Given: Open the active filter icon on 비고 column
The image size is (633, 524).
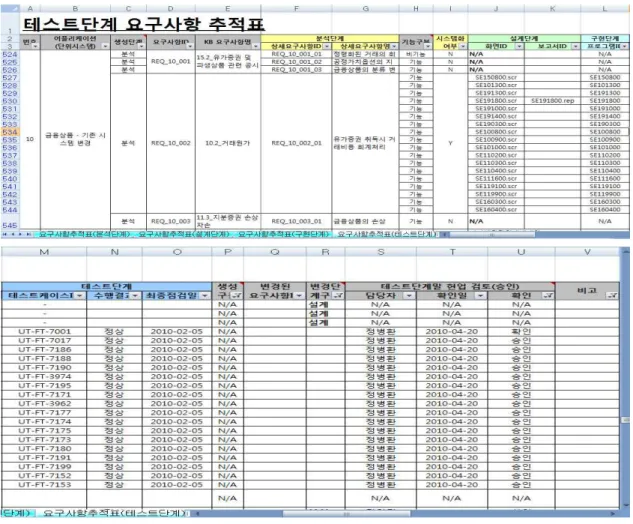Looking at the screenshot, I should (612, 296).
